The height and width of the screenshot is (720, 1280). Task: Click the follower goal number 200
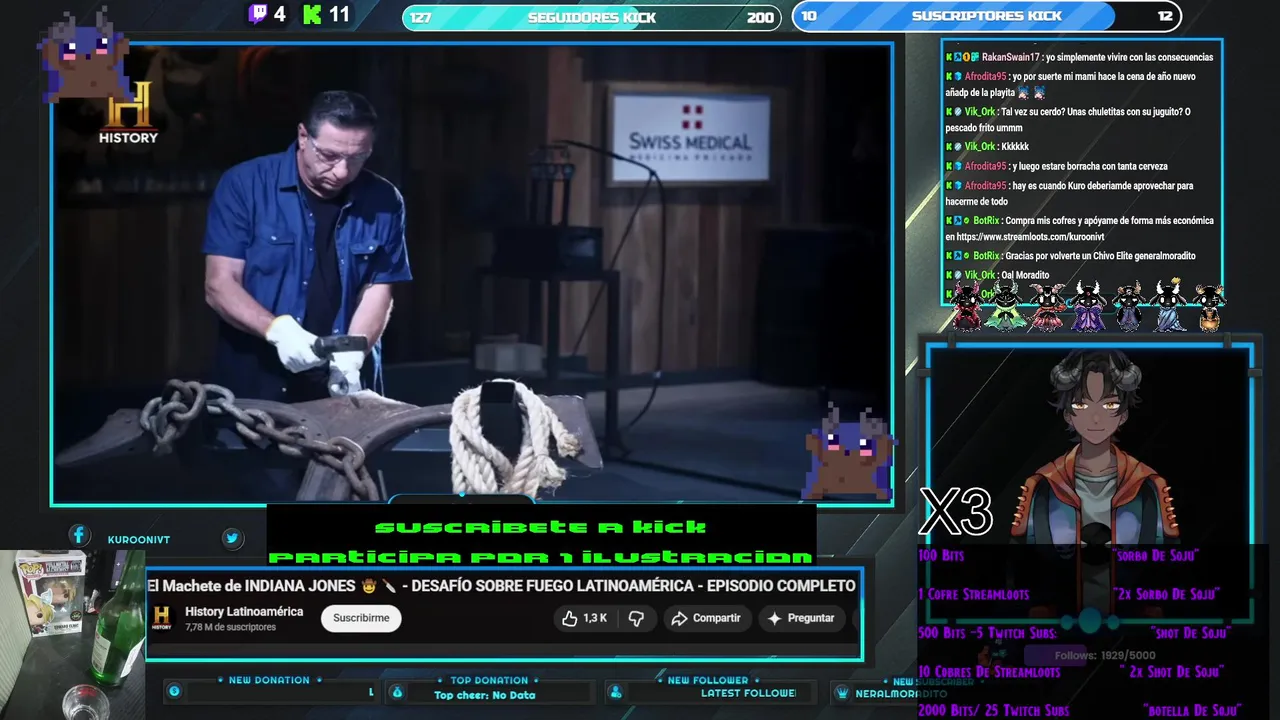pyautogui.click(x=760, y=17)
